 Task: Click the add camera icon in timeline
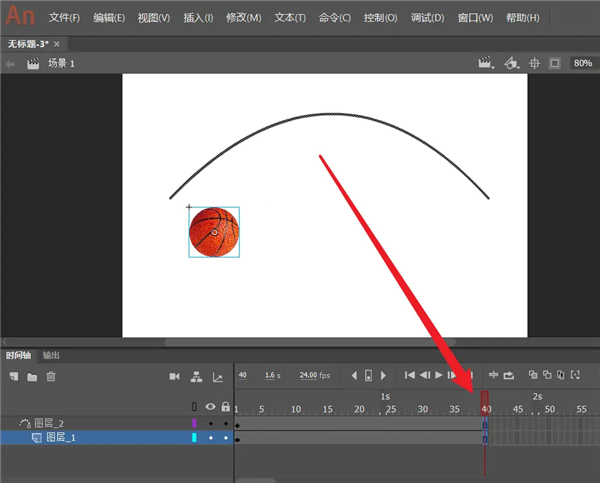[x=174, y=376]
